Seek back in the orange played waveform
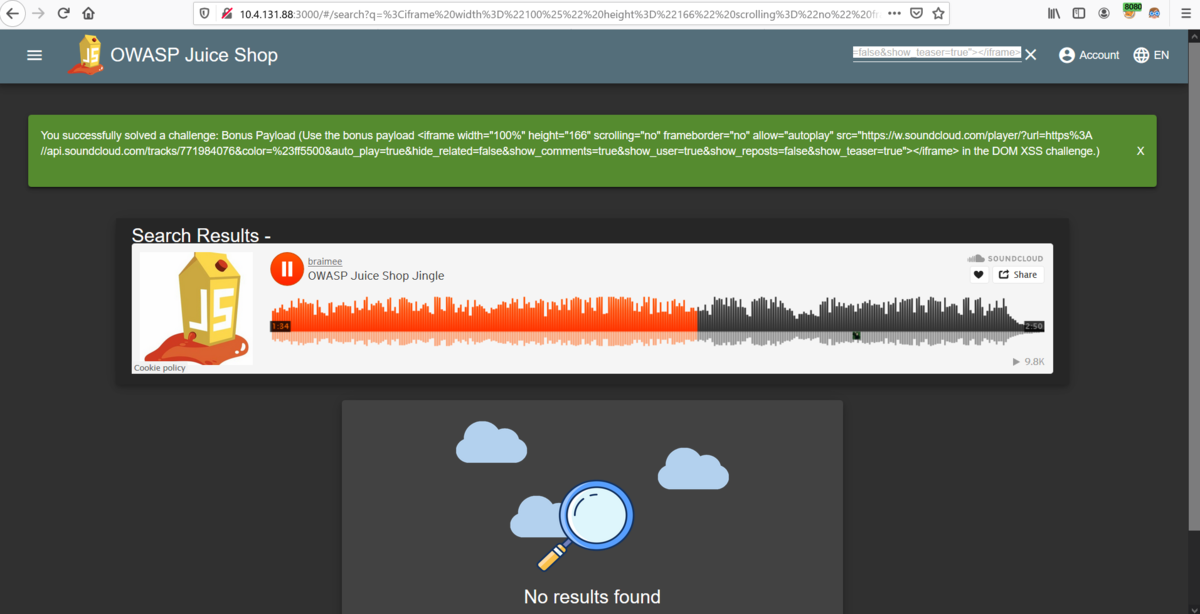 pos(483,315)
